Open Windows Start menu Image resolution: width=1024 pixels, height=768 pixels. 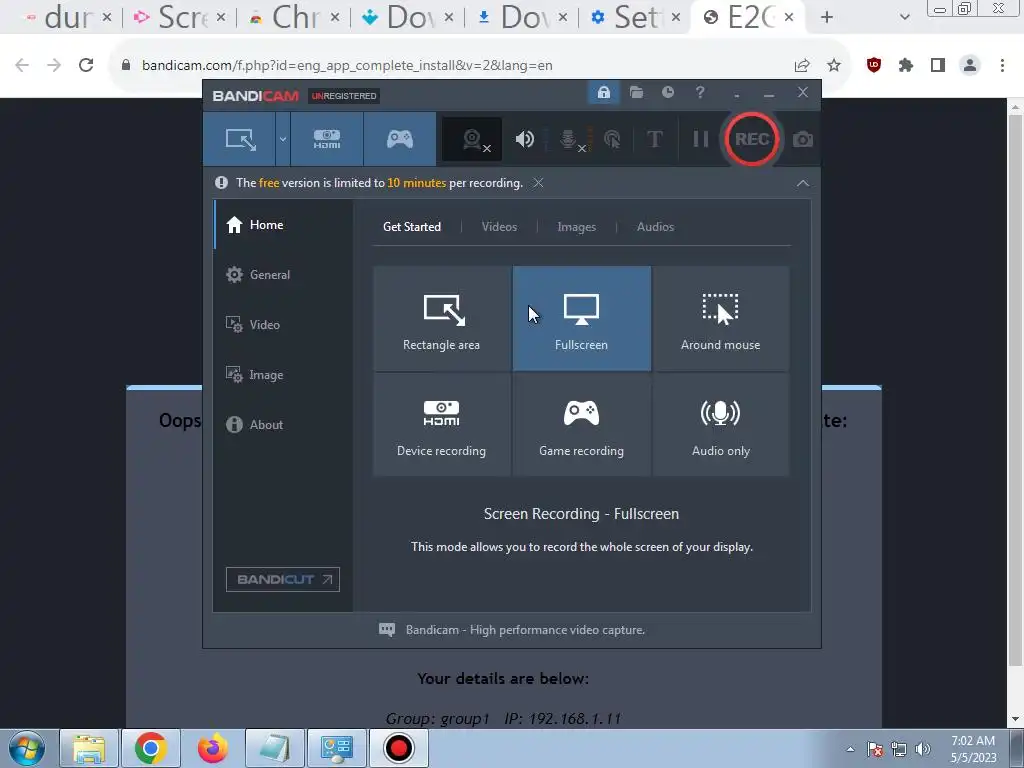point(27,748)
